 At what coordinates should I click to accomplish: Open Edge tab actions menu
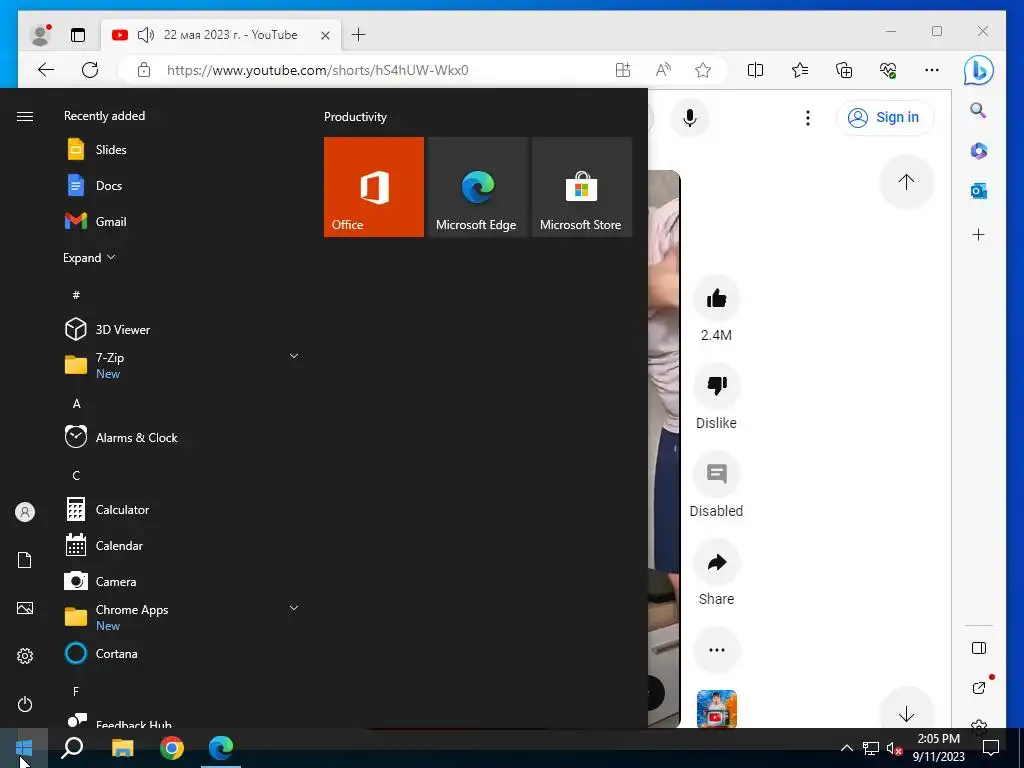click(78, 35)
